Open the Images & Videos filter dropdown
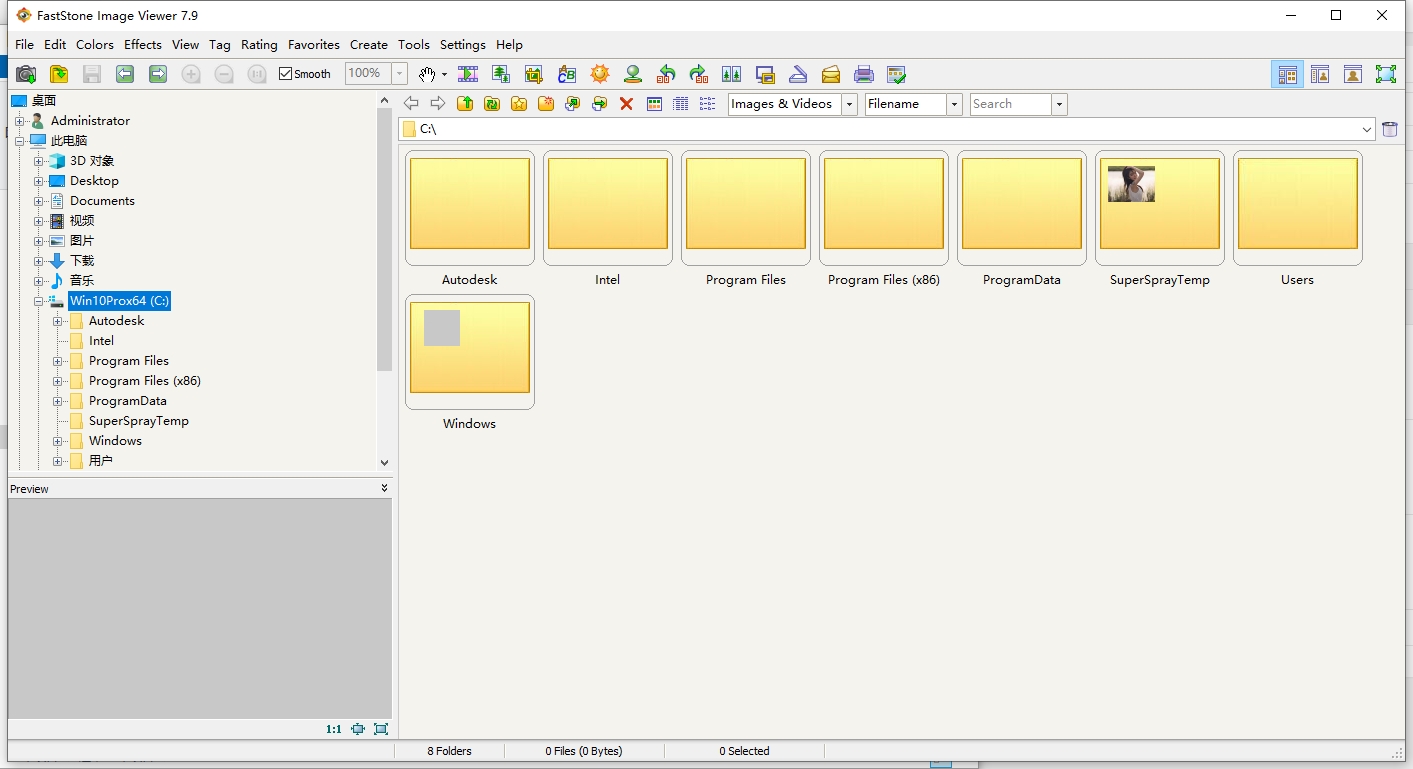This screenshot has width=1413, height=769. tap(848, 103)
